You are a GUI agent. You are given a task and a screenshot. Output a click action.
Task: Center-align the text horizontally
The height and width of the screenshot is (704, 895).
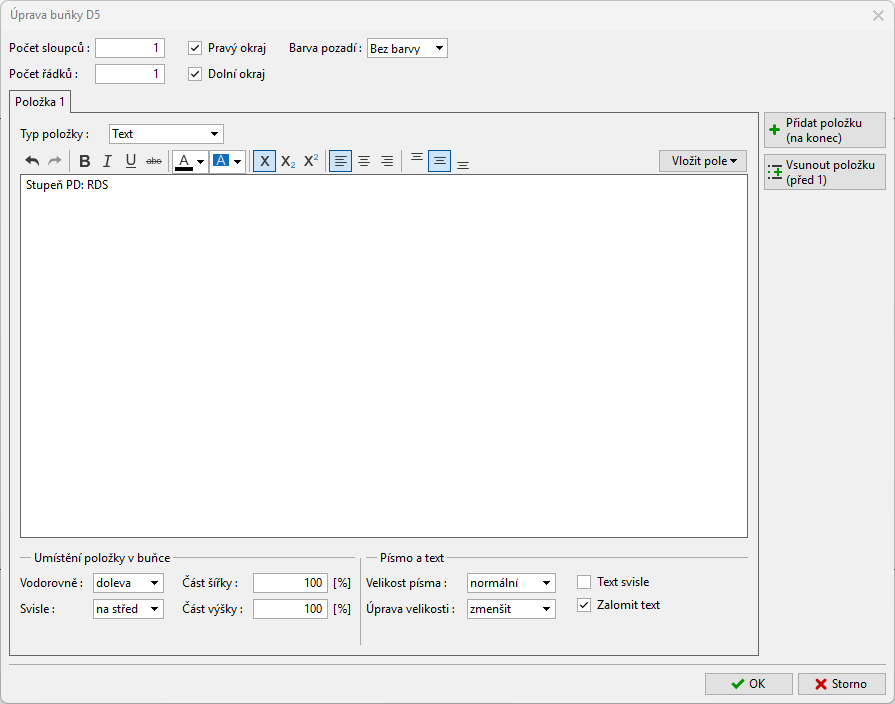[364, 161]
